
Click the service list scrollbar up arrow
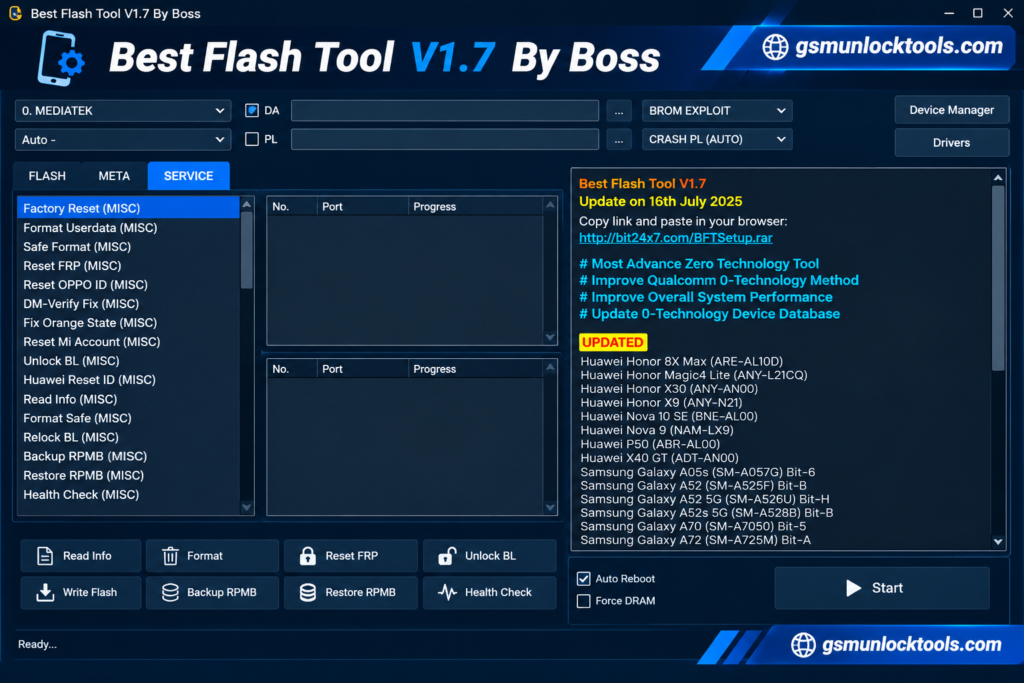click(x=247, y=204)
